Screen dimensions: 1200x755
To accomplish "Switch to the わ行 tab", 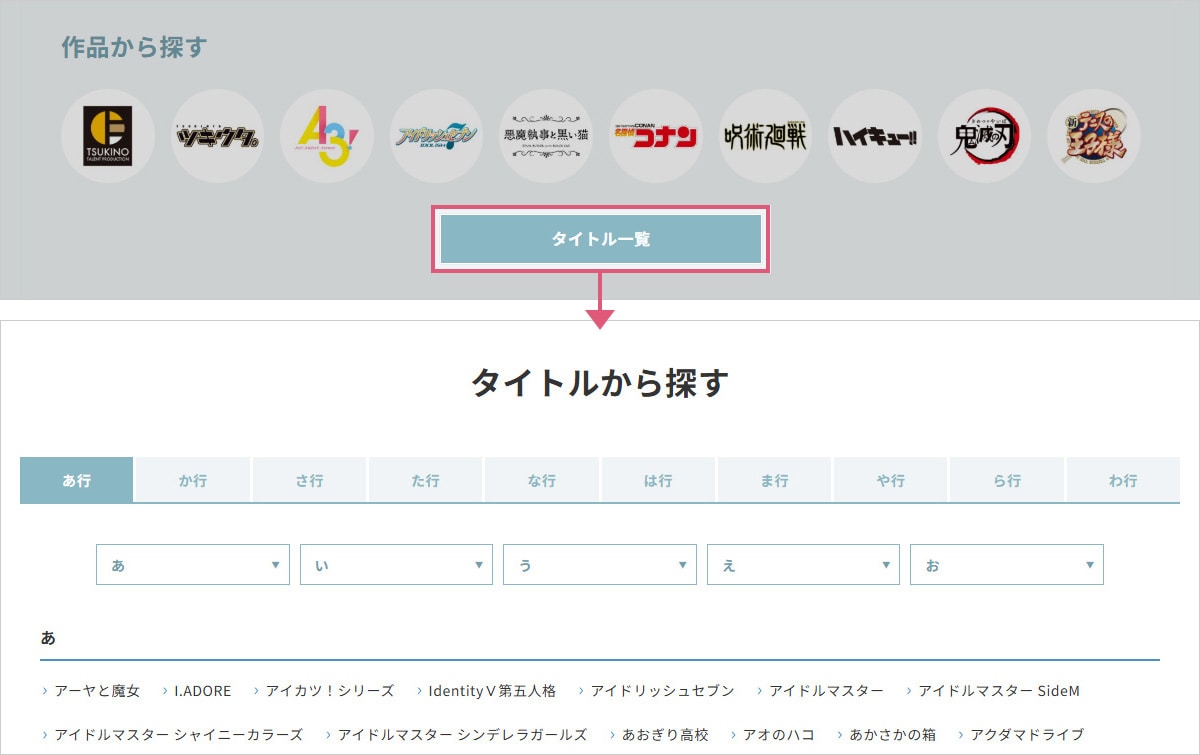I will pyautogui.click(x=1123, y=480).
